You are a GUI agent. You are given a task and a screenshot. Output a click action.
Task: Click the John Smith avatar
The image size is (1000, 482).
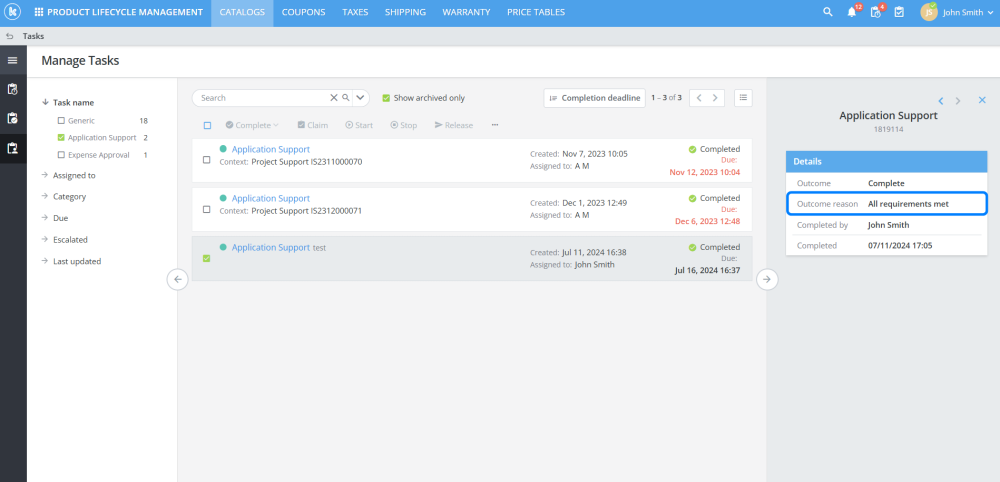click(929, 12)
